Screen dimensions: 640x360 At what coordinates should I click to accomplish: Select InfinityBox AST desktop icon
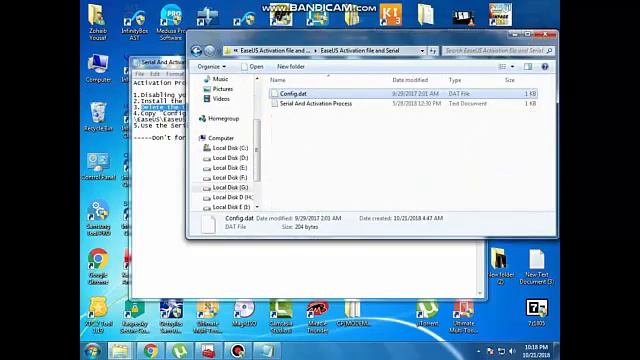tap(134, 25)
